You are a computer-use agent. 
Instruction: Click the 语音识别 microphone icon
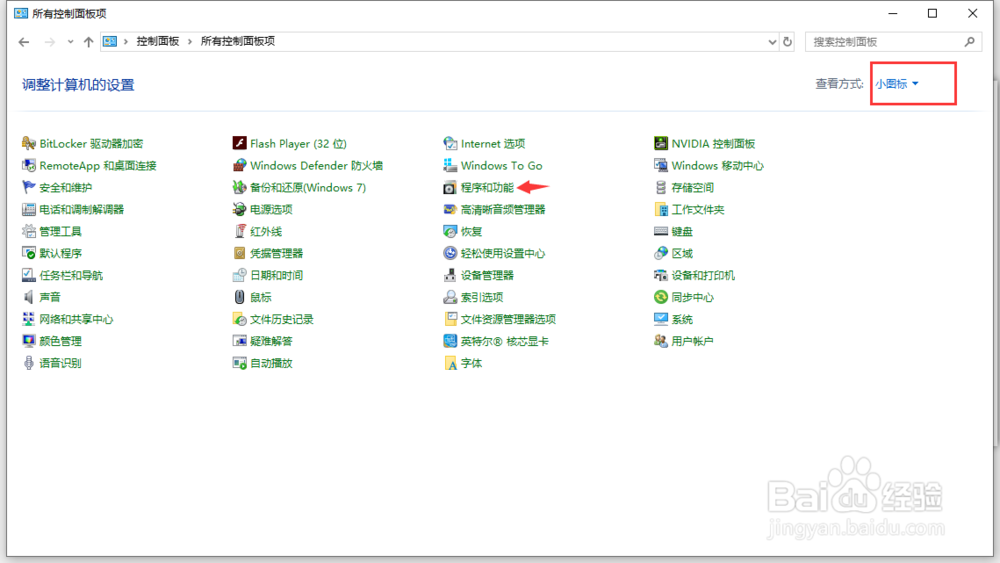[29, 363]
